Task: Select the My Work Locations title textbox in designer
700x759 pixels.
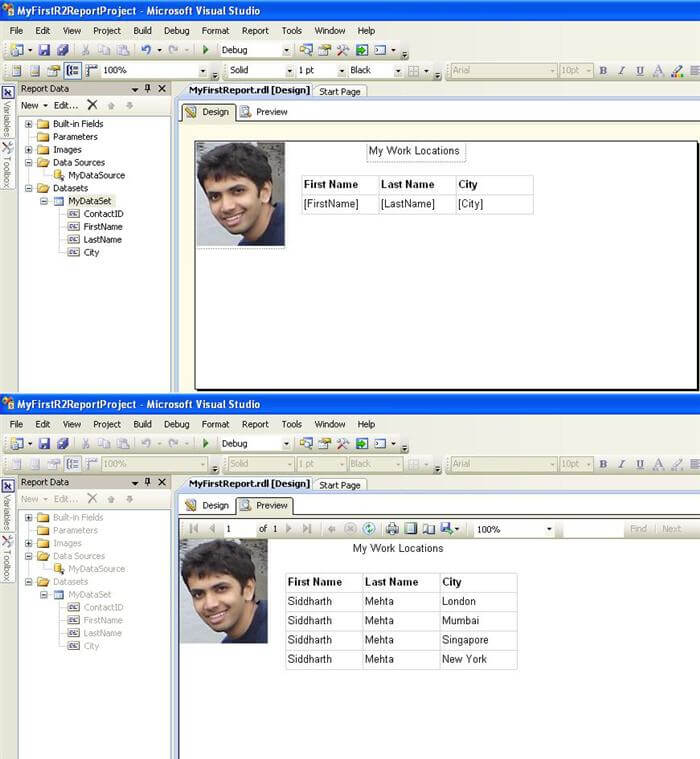Action: click(x=416, y=152)
